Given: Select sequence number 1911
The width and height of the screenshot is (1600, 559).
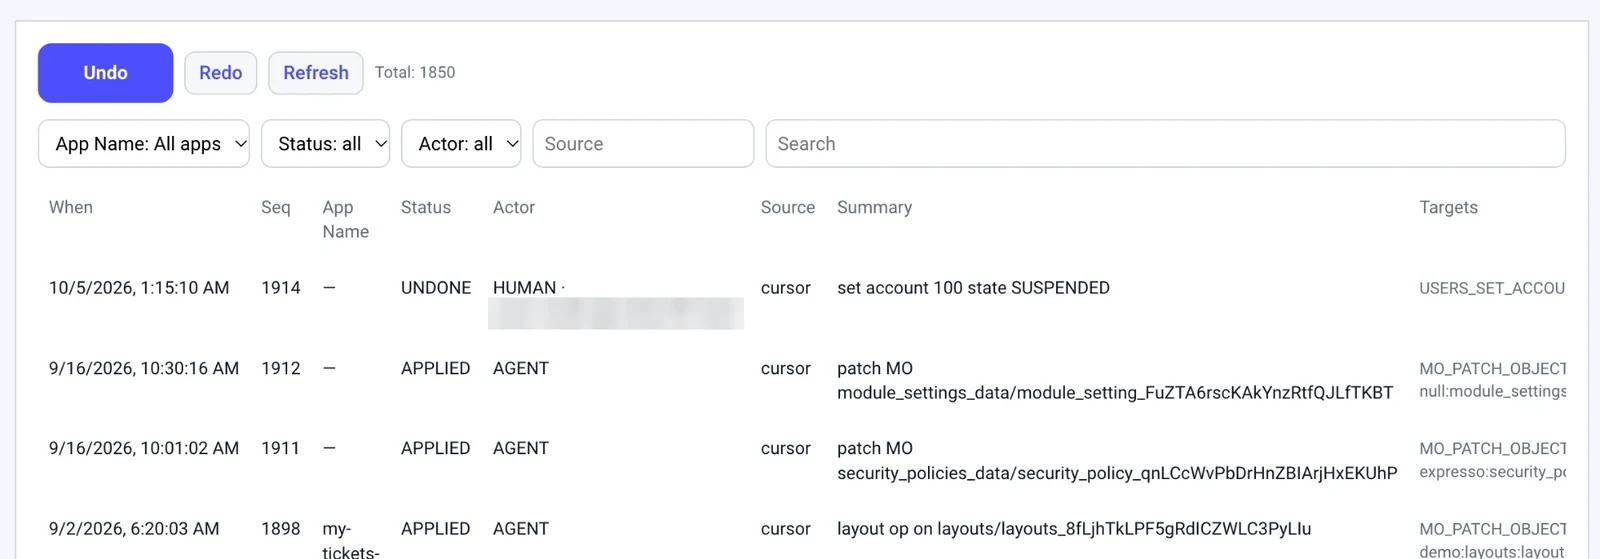Looking at the screenshot, I should 281,448.
